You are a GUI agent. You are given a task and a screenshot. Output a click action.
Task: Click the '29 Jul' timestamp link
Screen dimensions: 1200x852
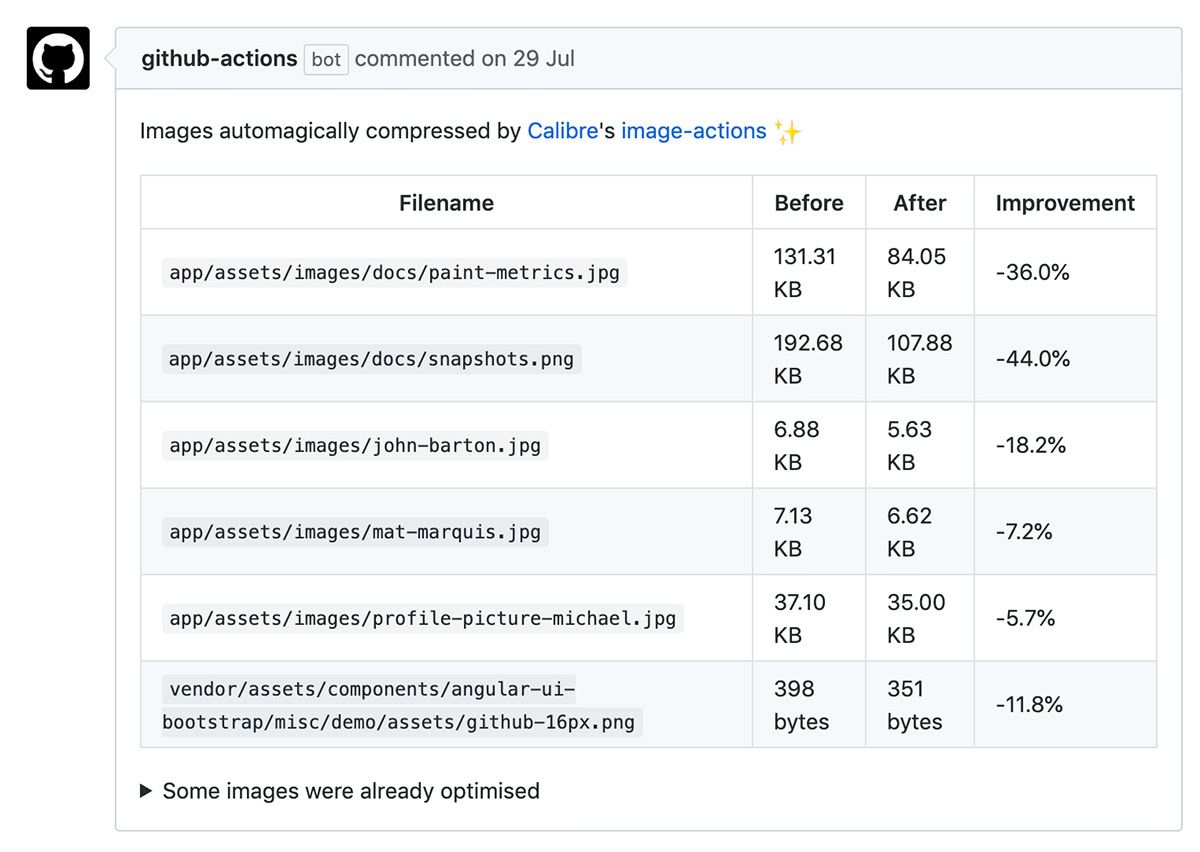tap(545, 58)
